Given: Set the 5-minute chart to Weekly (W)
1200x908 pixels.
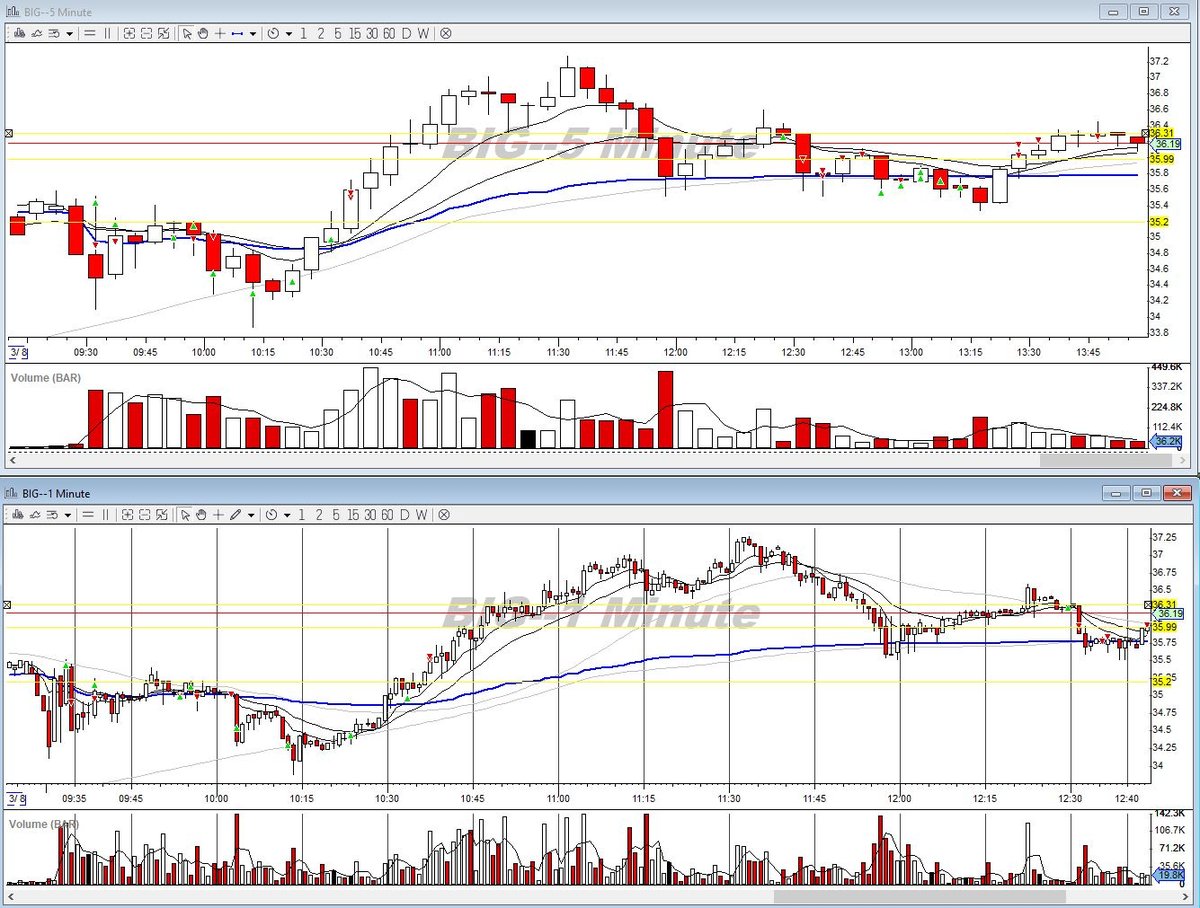Looking at the screenshot, I should pyautogui.click(x=423, y=33).
